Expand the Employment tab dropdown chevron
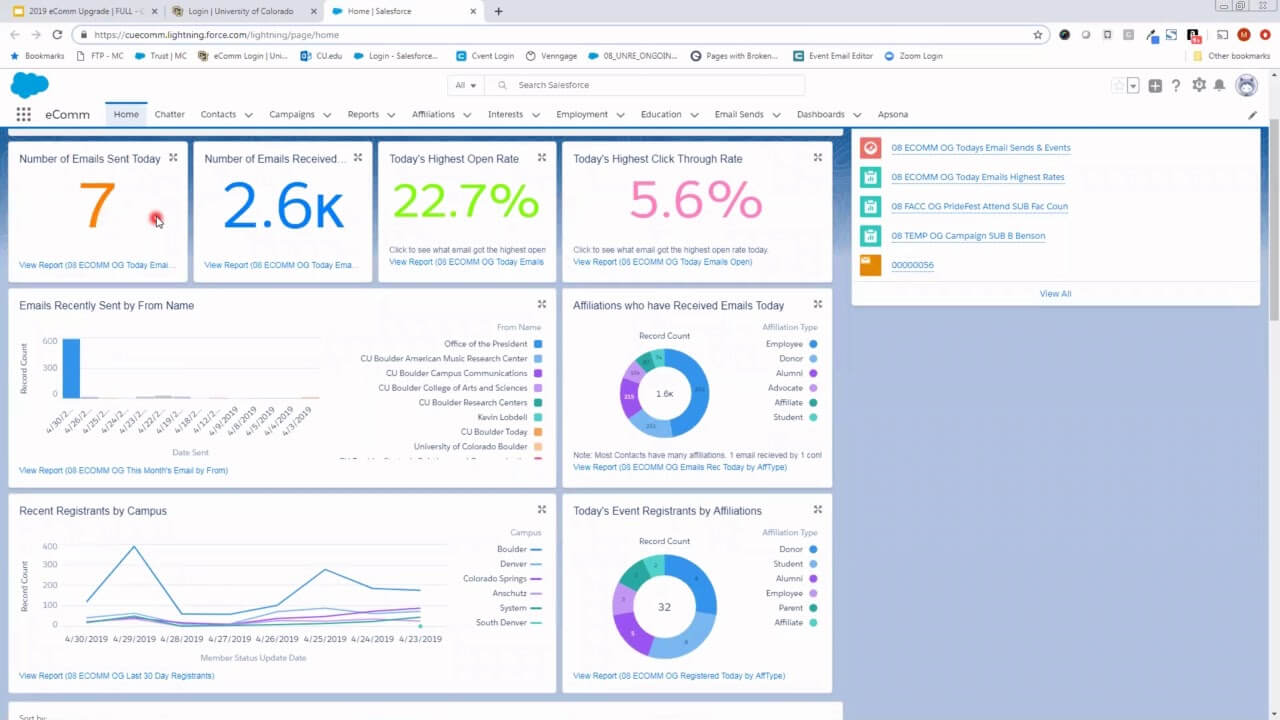The image size is (1280, 720). 620,115
